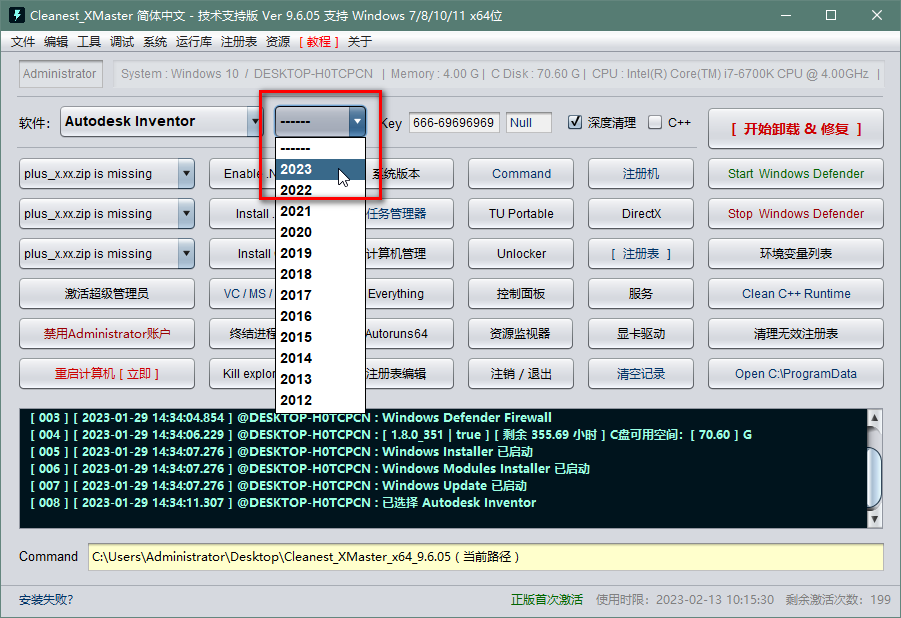The height and width of the screenshot is (618, 901).
Task: Expand the third plus_x.xx.zip dropdown
Action: pyautogui.click(x=186, y=254)
